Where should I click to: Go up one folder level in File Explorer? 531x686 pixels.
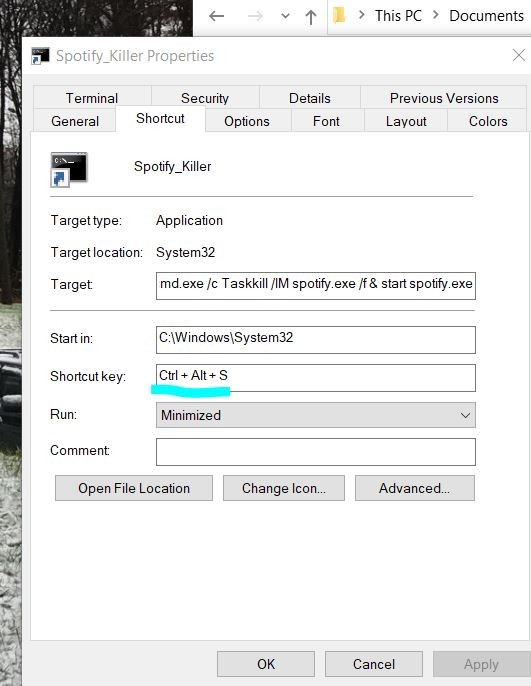(x=311, y=17)
